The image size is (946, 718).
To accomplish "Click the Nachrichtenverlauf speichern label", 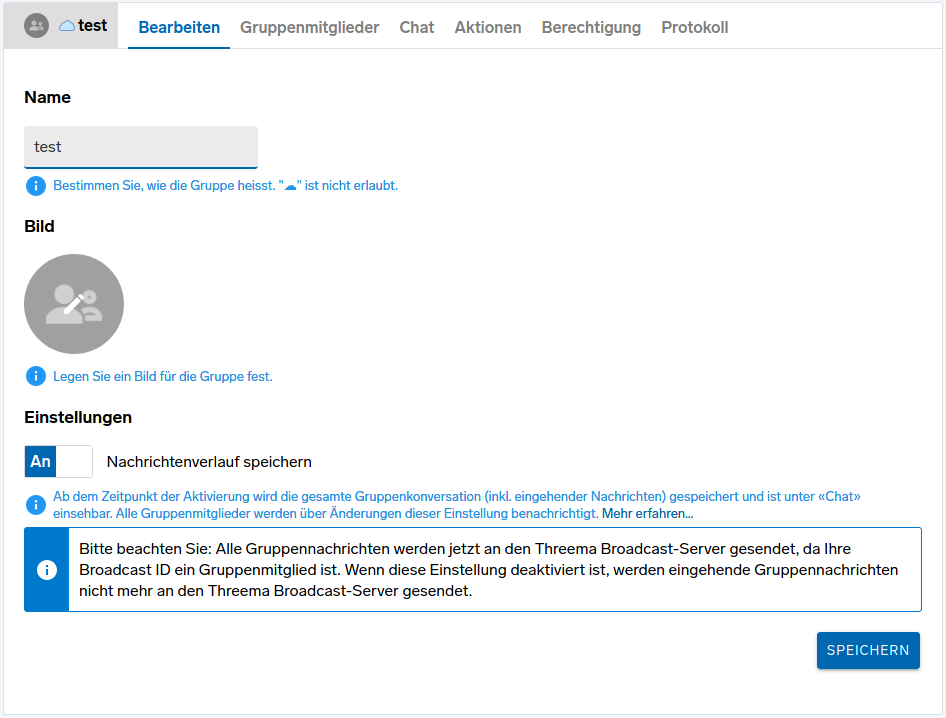I will pos(209,462).
